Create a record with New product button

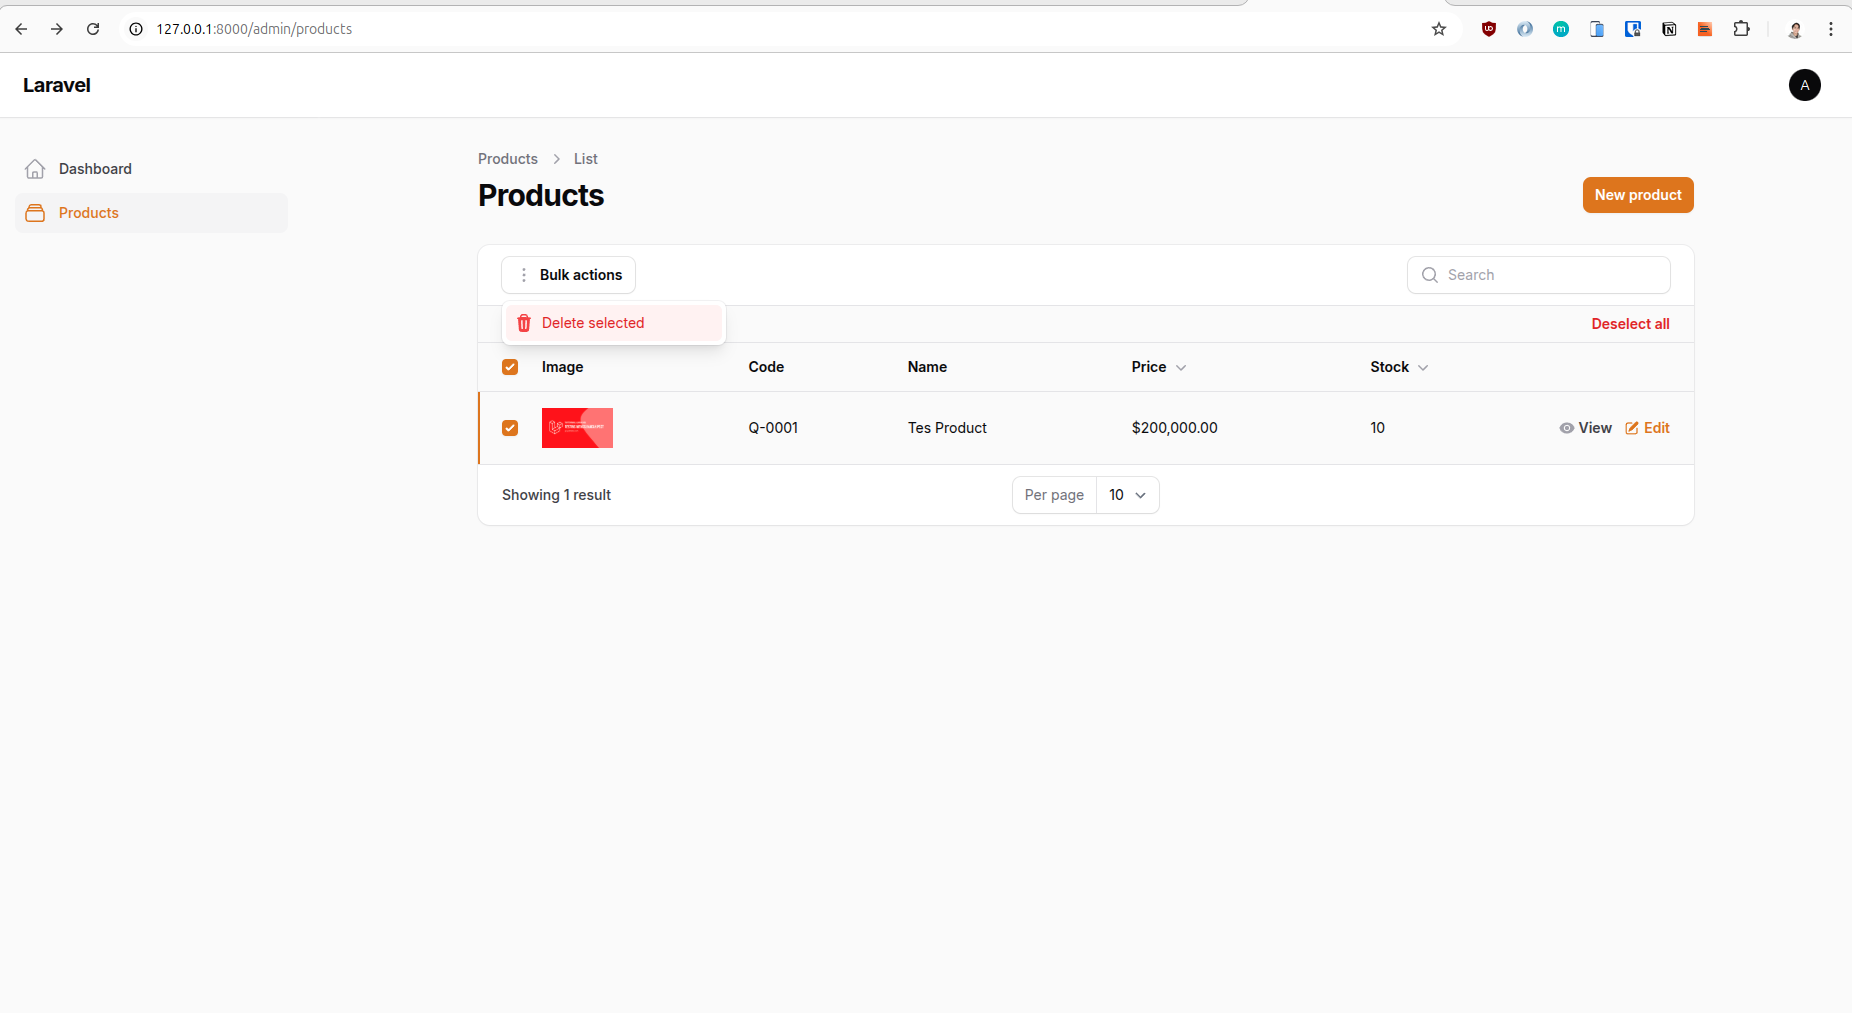1638,195
